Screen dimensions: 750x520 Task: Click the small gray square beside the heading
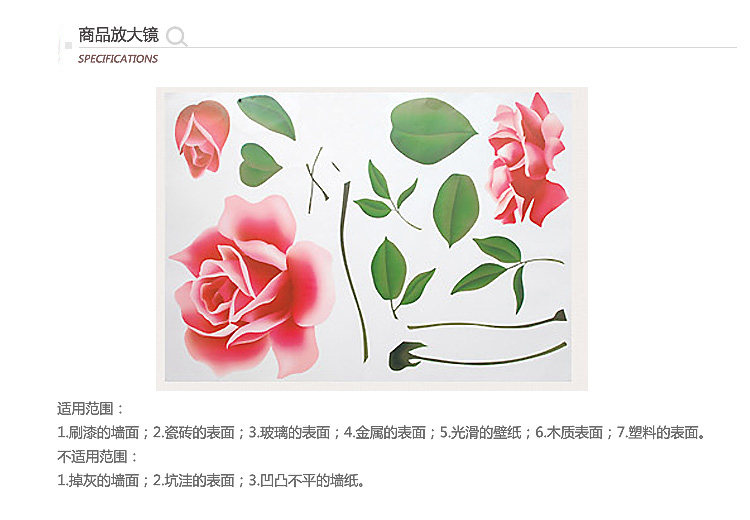[68, 45]
